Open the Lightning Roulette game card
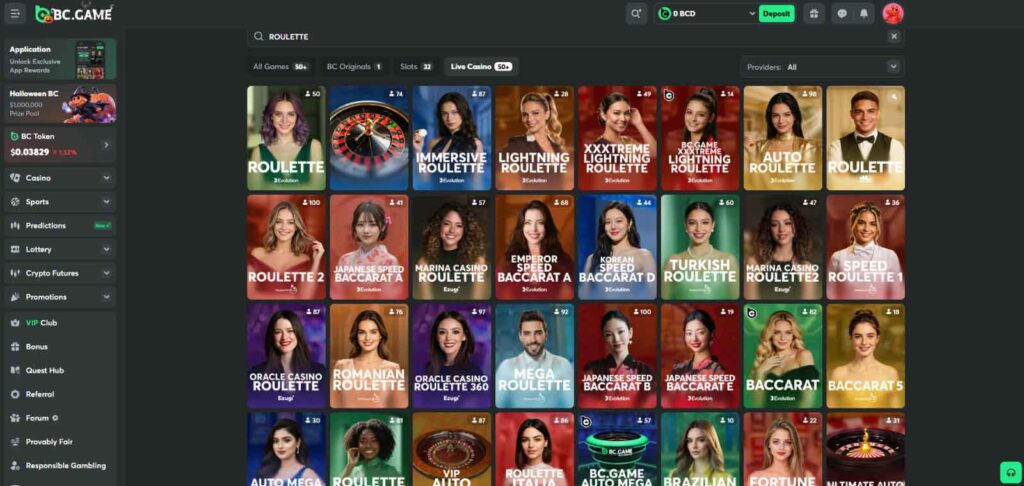 [x=534, y=138]
